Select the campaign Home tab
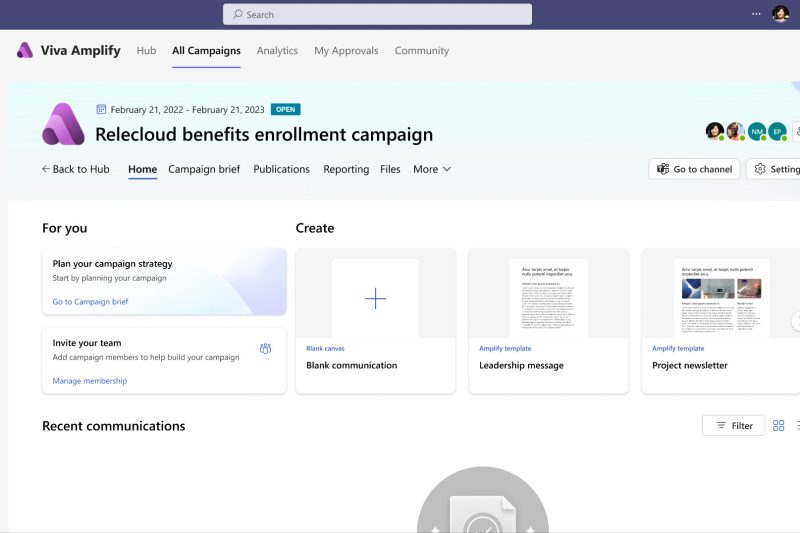 pyautogui.click(x=142, y=169)
